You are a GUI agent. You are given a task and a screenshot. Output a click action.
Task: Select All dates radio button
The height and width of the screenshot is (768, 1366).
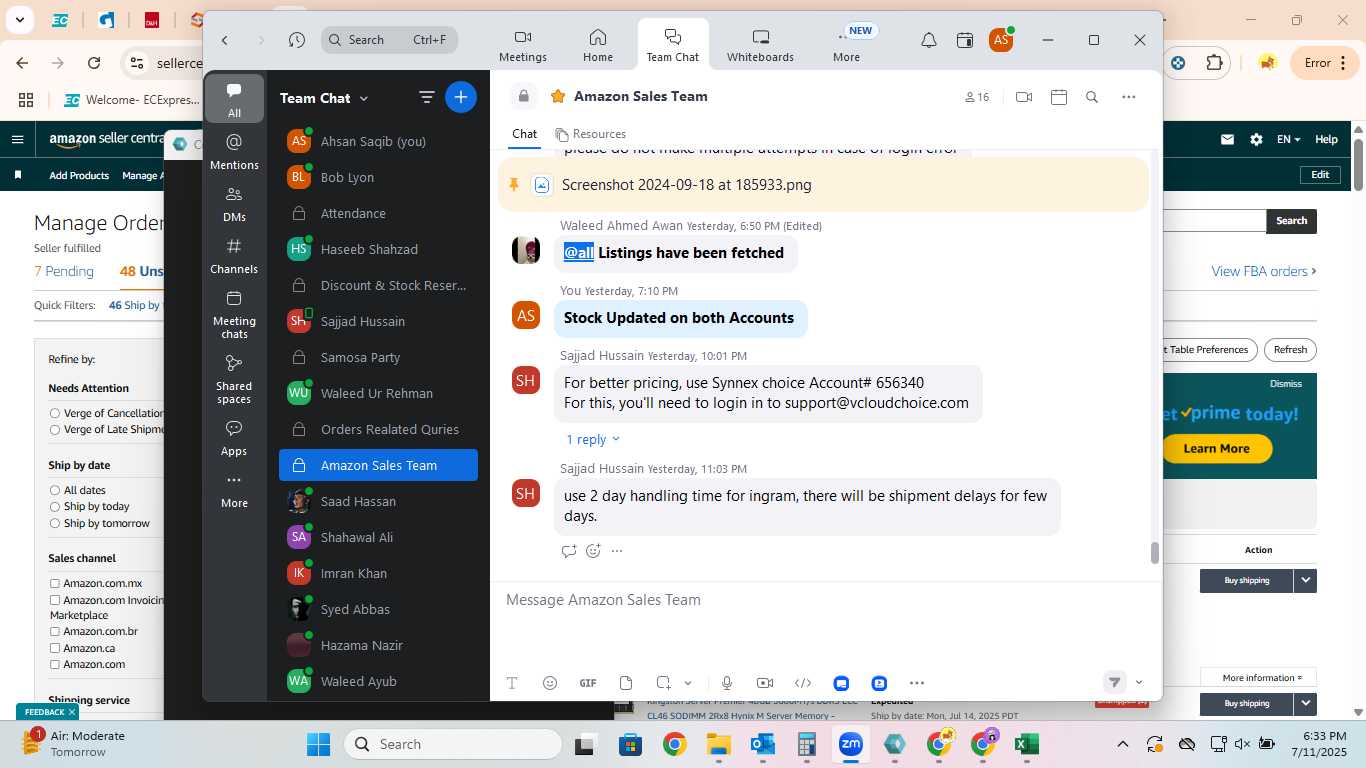click(x=55, y=490)
